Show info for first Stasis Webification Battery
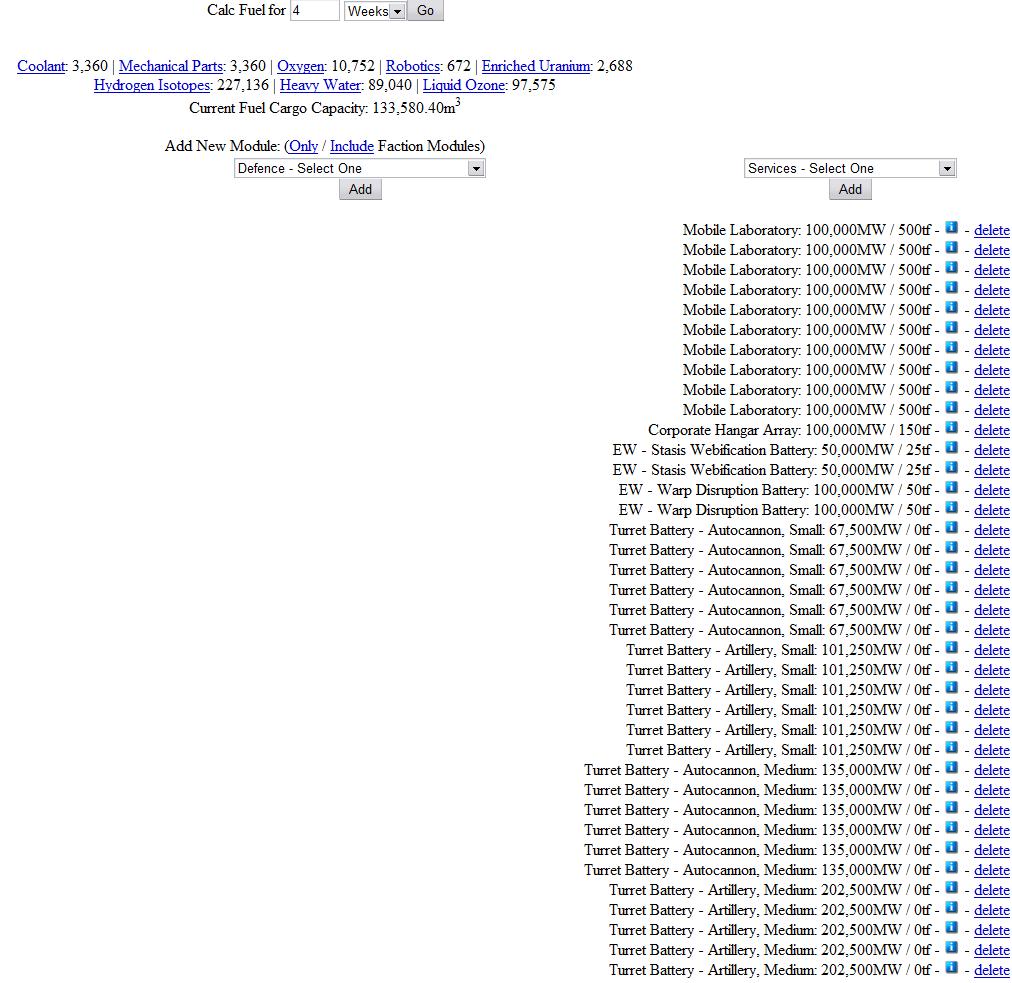The height and width of the screenshot is (983, 1012). 951,447
